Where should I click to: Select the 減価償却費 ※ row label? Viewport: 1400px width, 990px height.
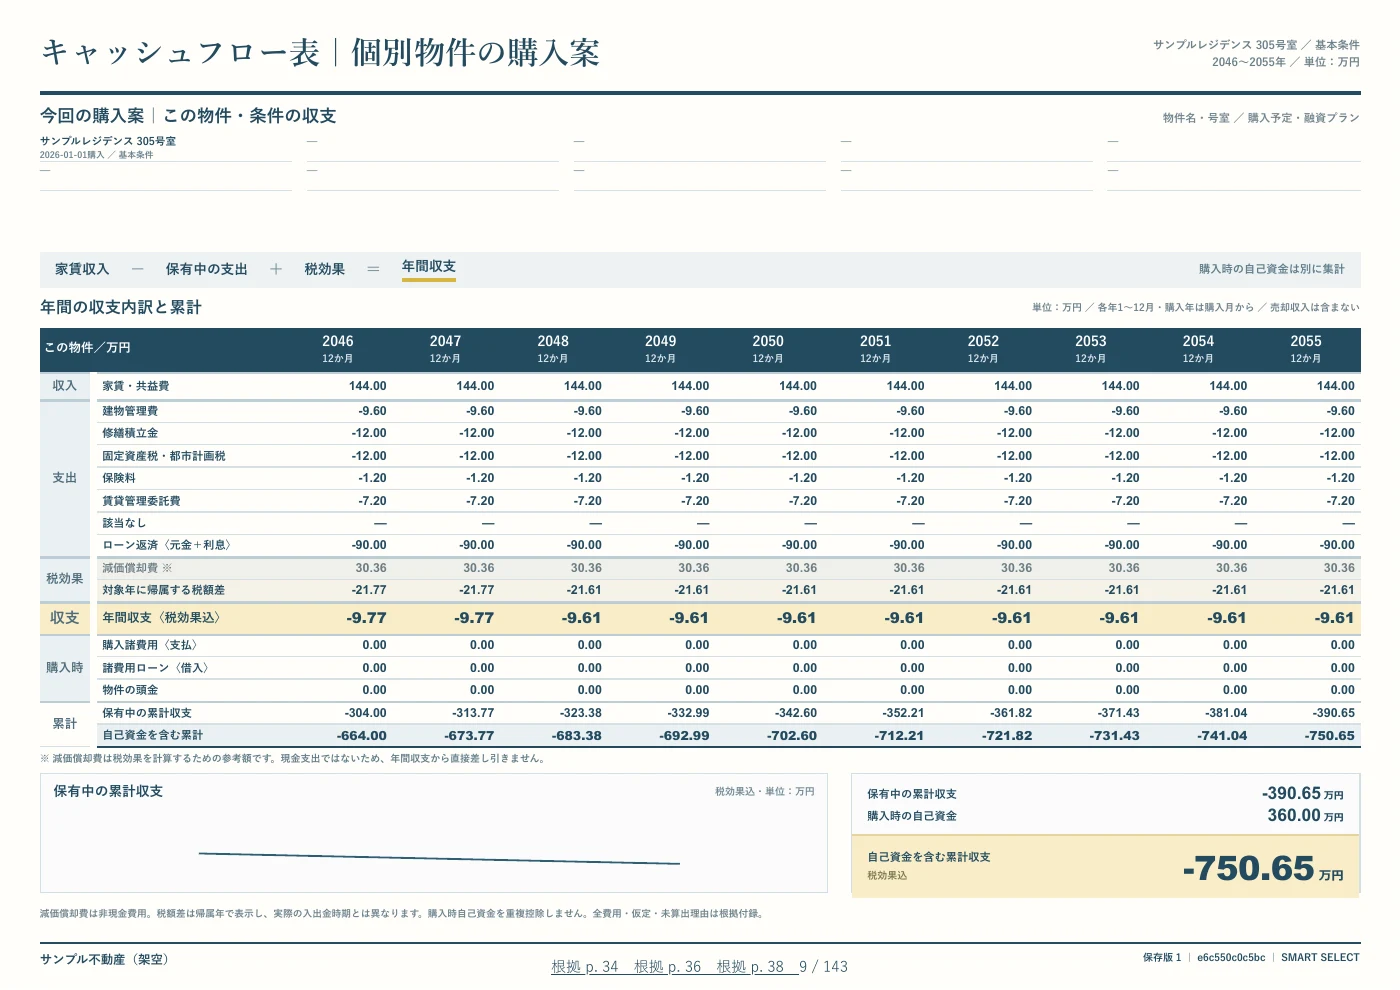coord(137,568)
